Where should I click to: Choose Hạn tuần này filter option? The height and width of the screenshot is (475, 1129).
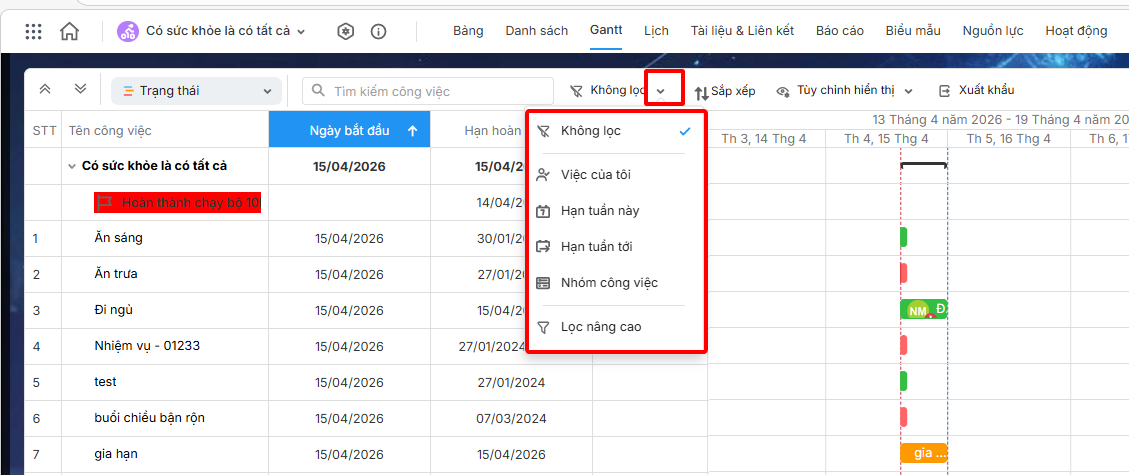(x=615, y=211)
